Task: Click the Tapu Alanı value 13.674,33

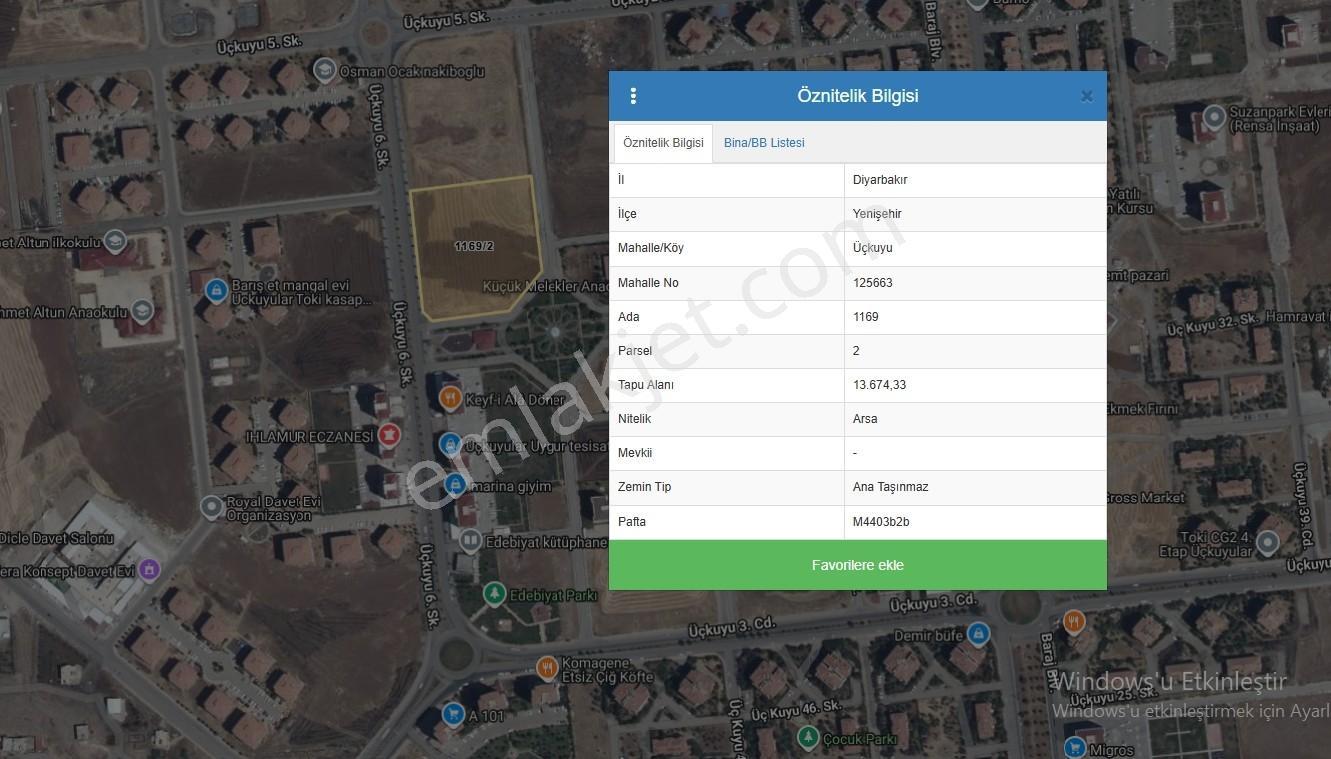Action: [x=879, y=385]
